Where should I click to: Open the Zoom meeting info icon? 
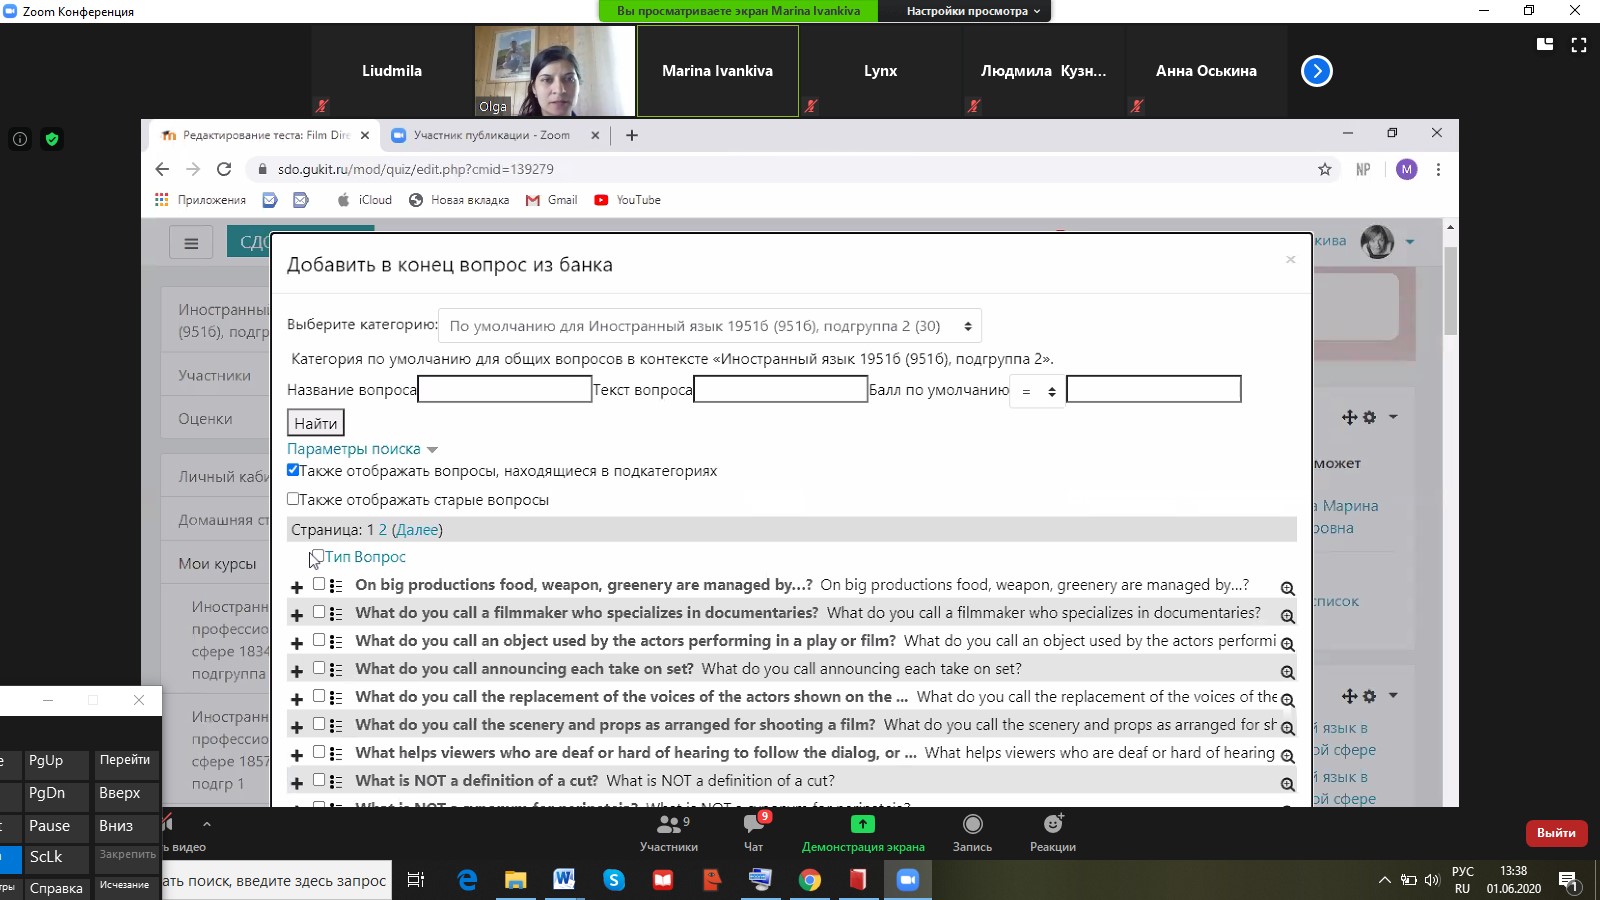click(20, 139)
